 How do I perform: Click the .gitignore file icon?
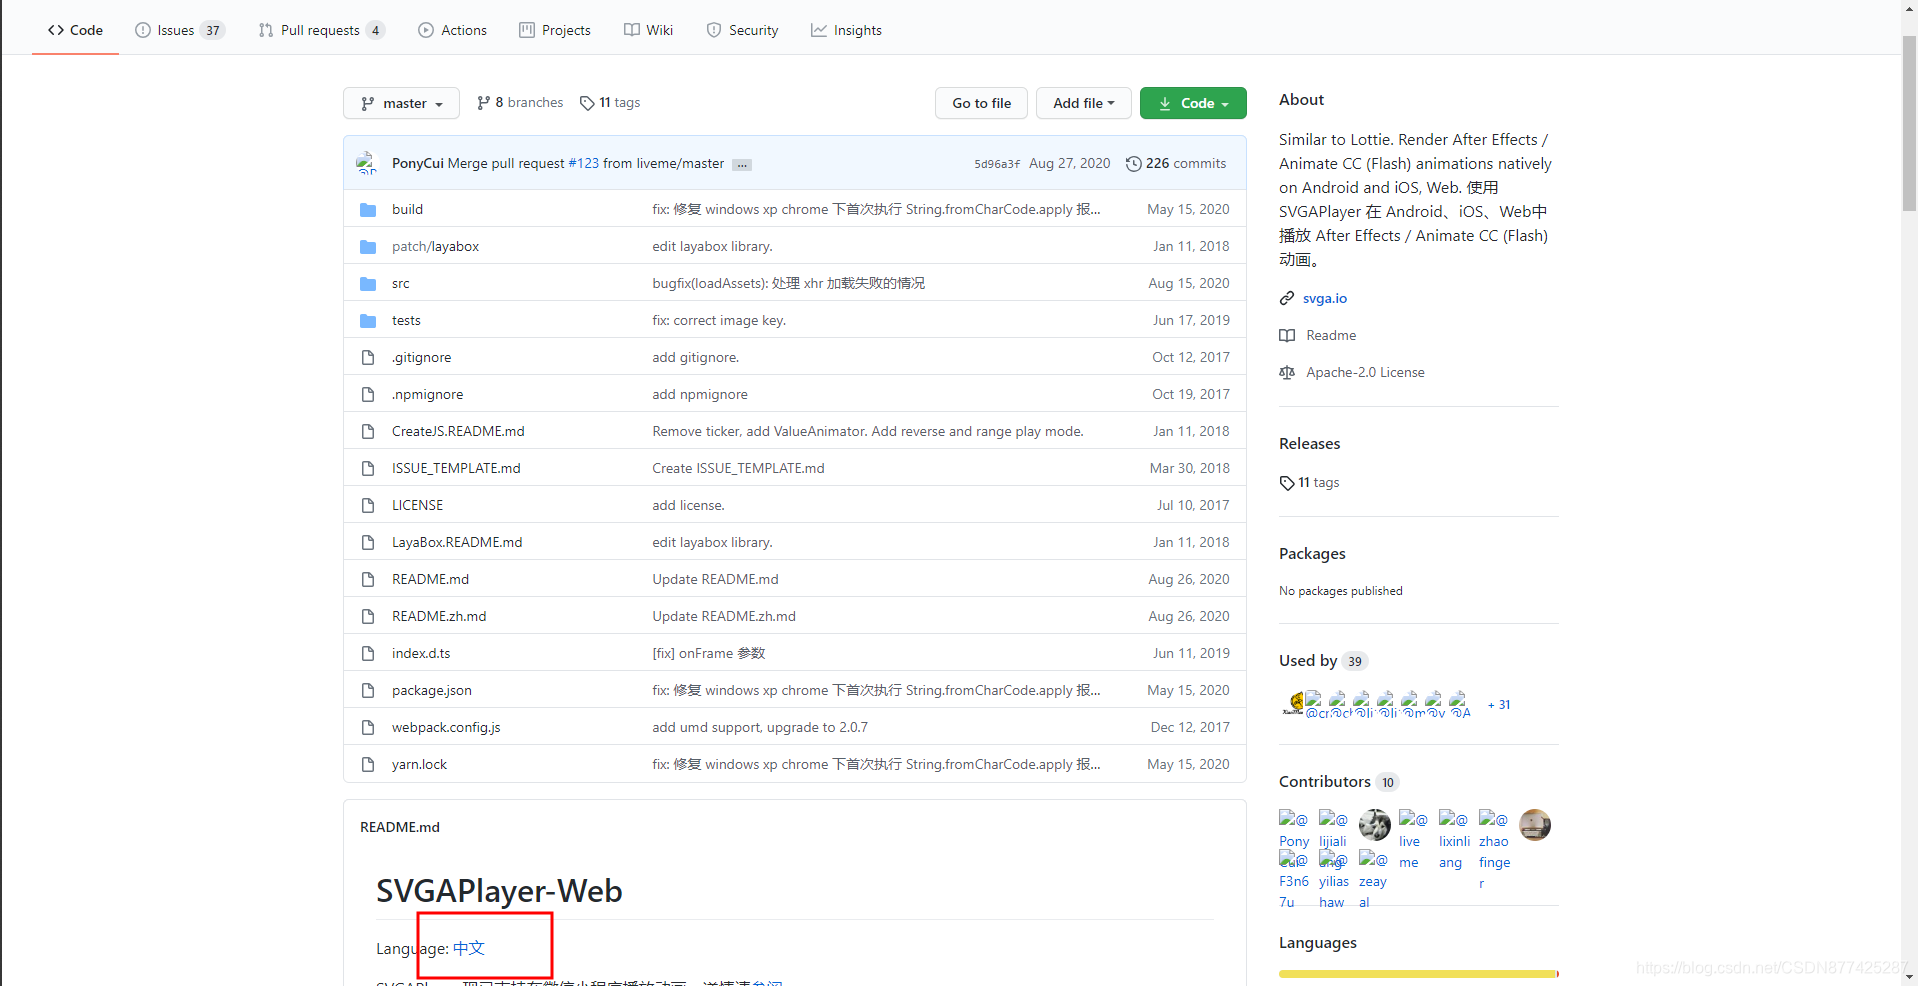pos(368,357)
